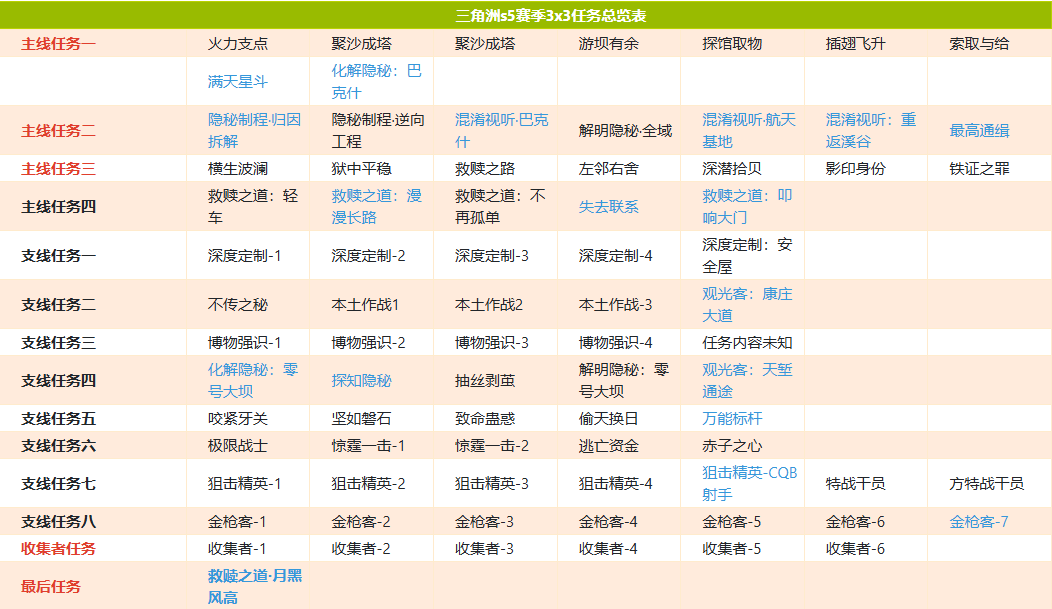Click the 万能标杆 link
The width and height of the screenshot is (1052, 609).
click(x=732, y=419)
